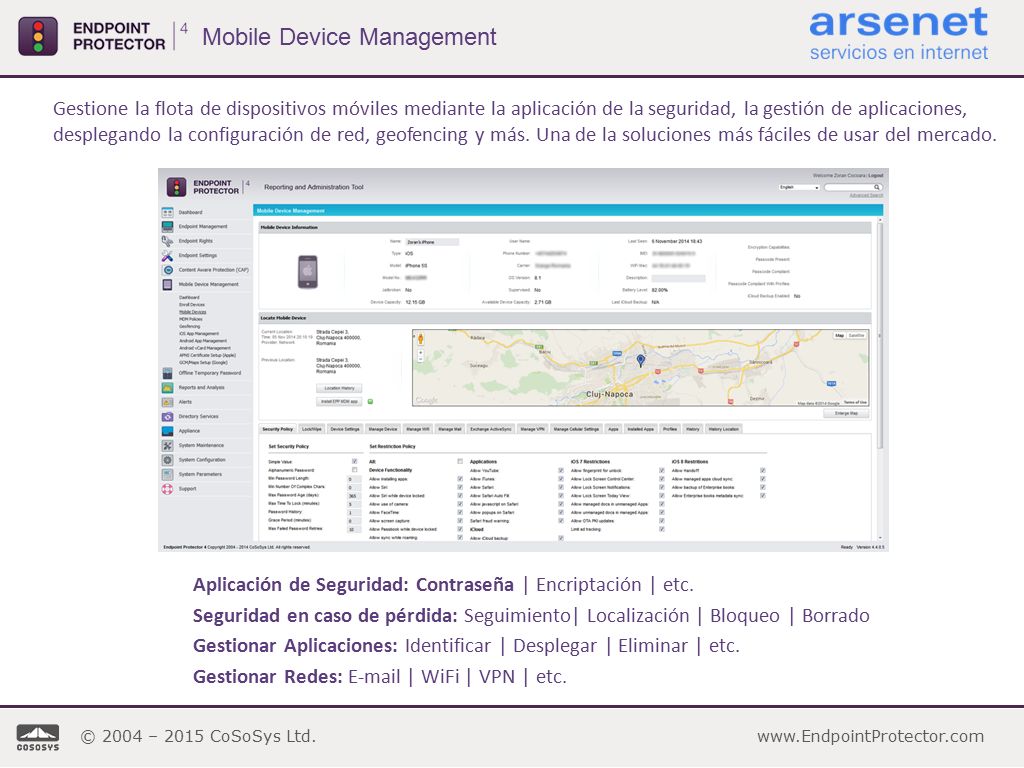Collapse Mobile Device Management menu
The image size is (1024, 768).
[x=208, y=285]
